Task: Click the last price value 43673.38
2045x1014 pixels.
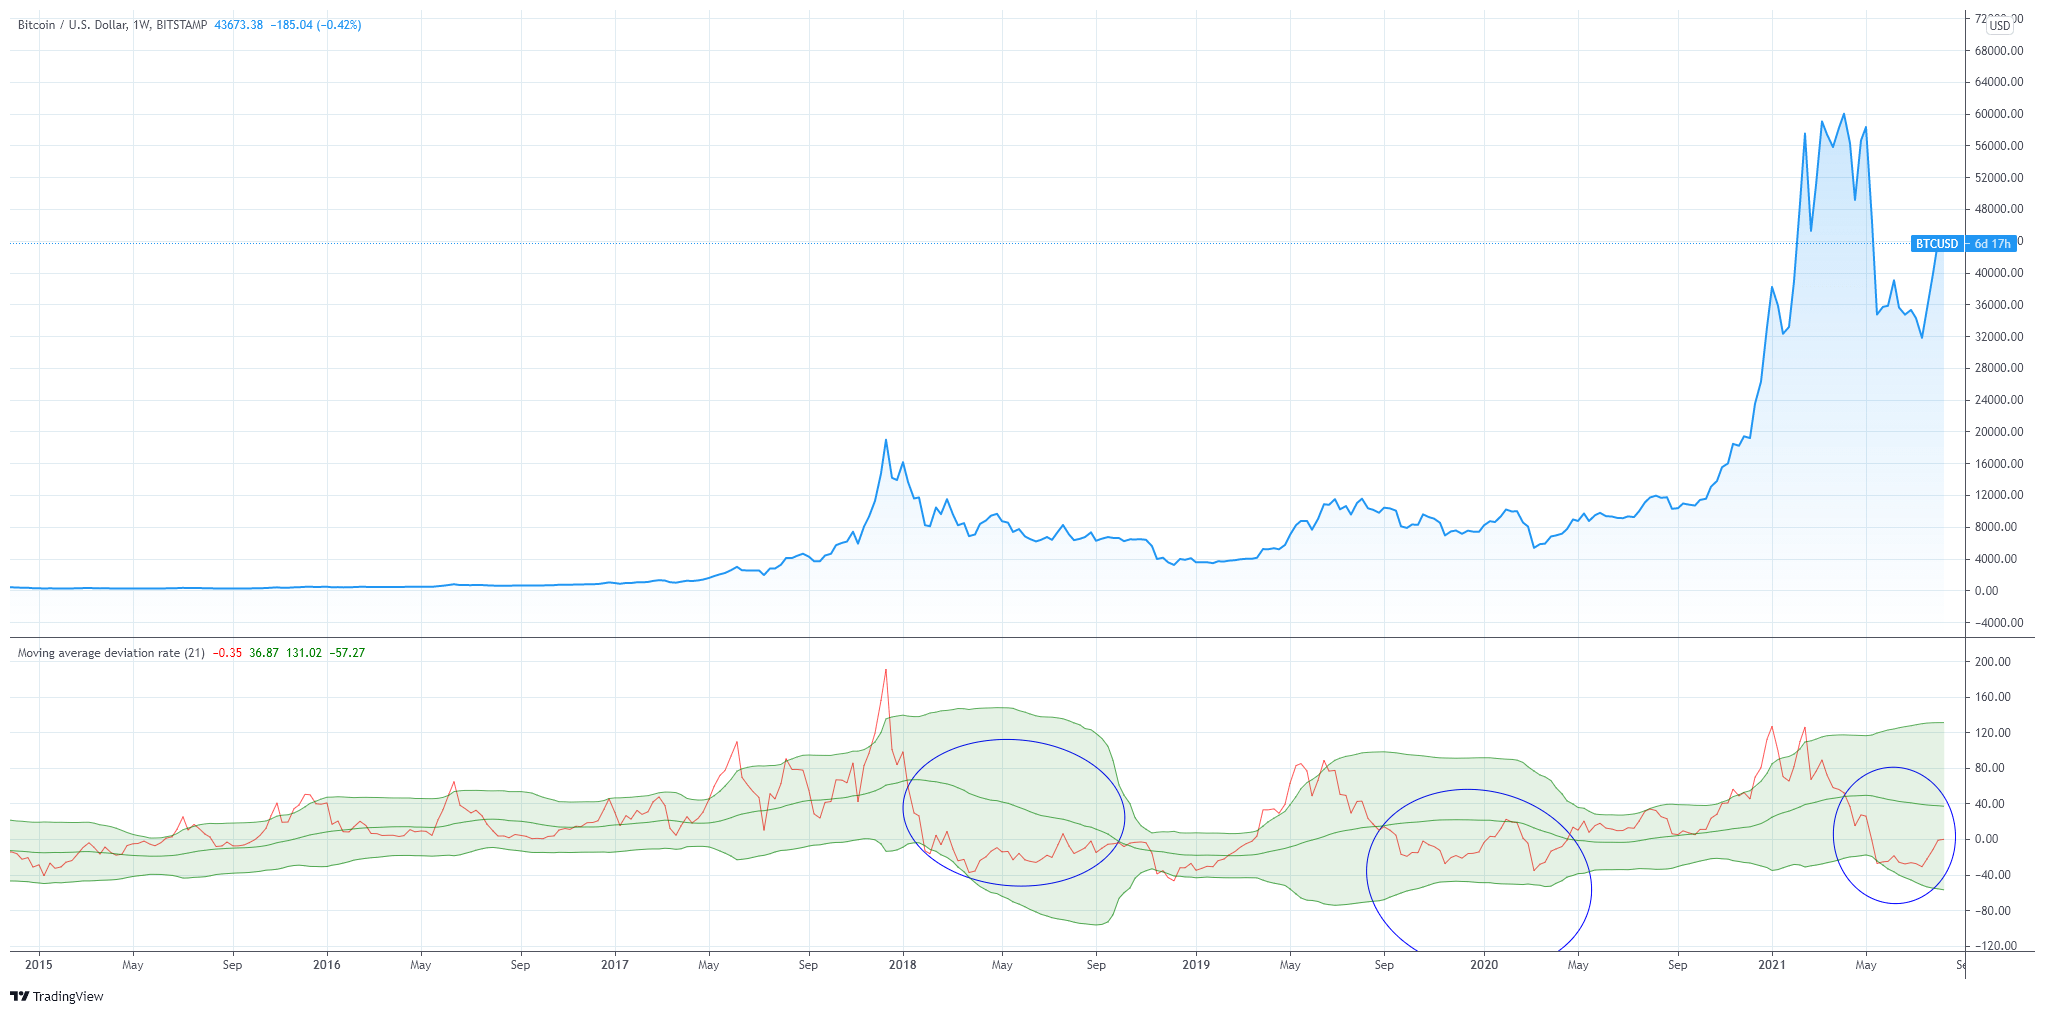Action: tap(239, 25)
